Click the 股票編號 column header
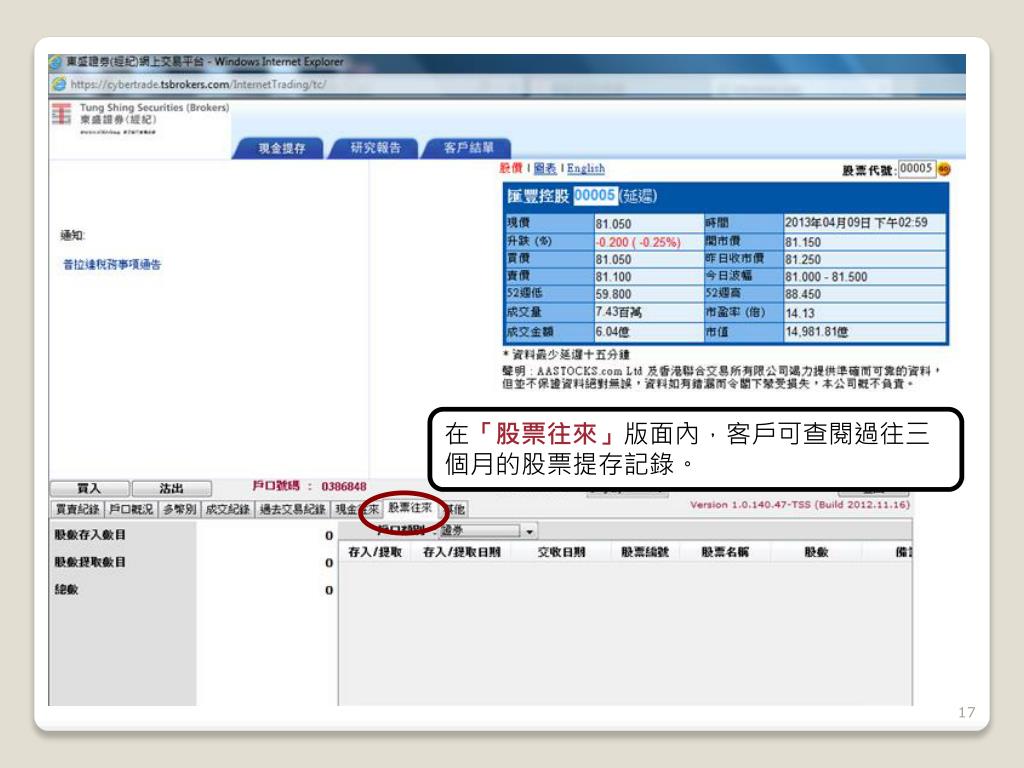Viewport: 1024px width, 768px height. click(x=645, y=552)
